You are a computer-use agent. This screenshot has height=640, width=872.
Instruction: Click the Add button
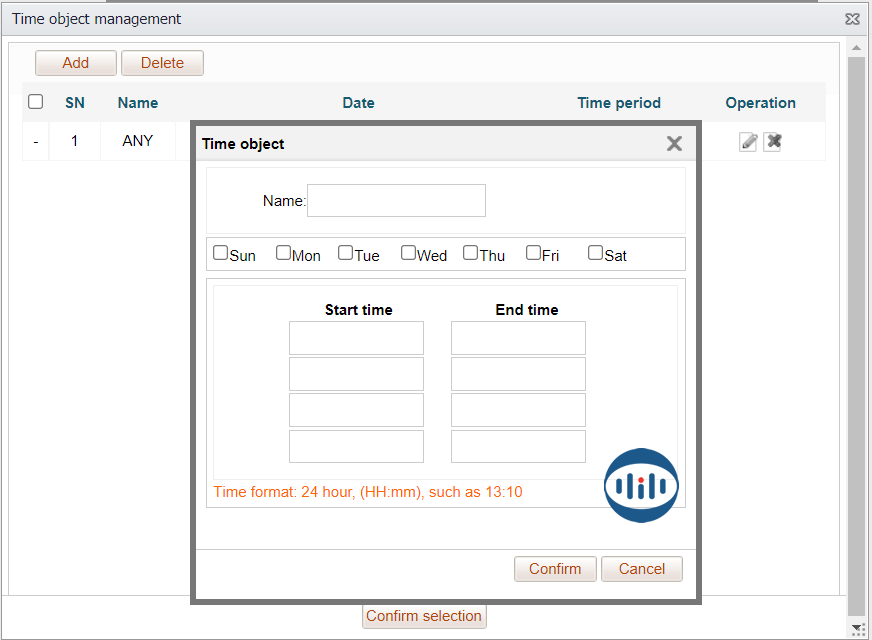click(76, 63)
